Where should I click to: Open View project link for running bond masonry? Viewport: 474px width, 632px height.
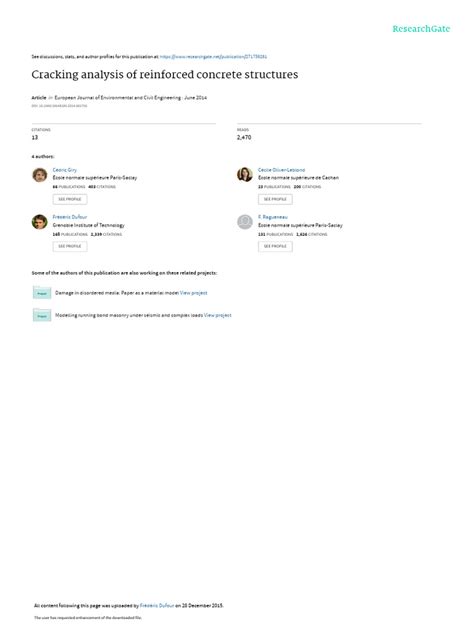click(218, 315)
